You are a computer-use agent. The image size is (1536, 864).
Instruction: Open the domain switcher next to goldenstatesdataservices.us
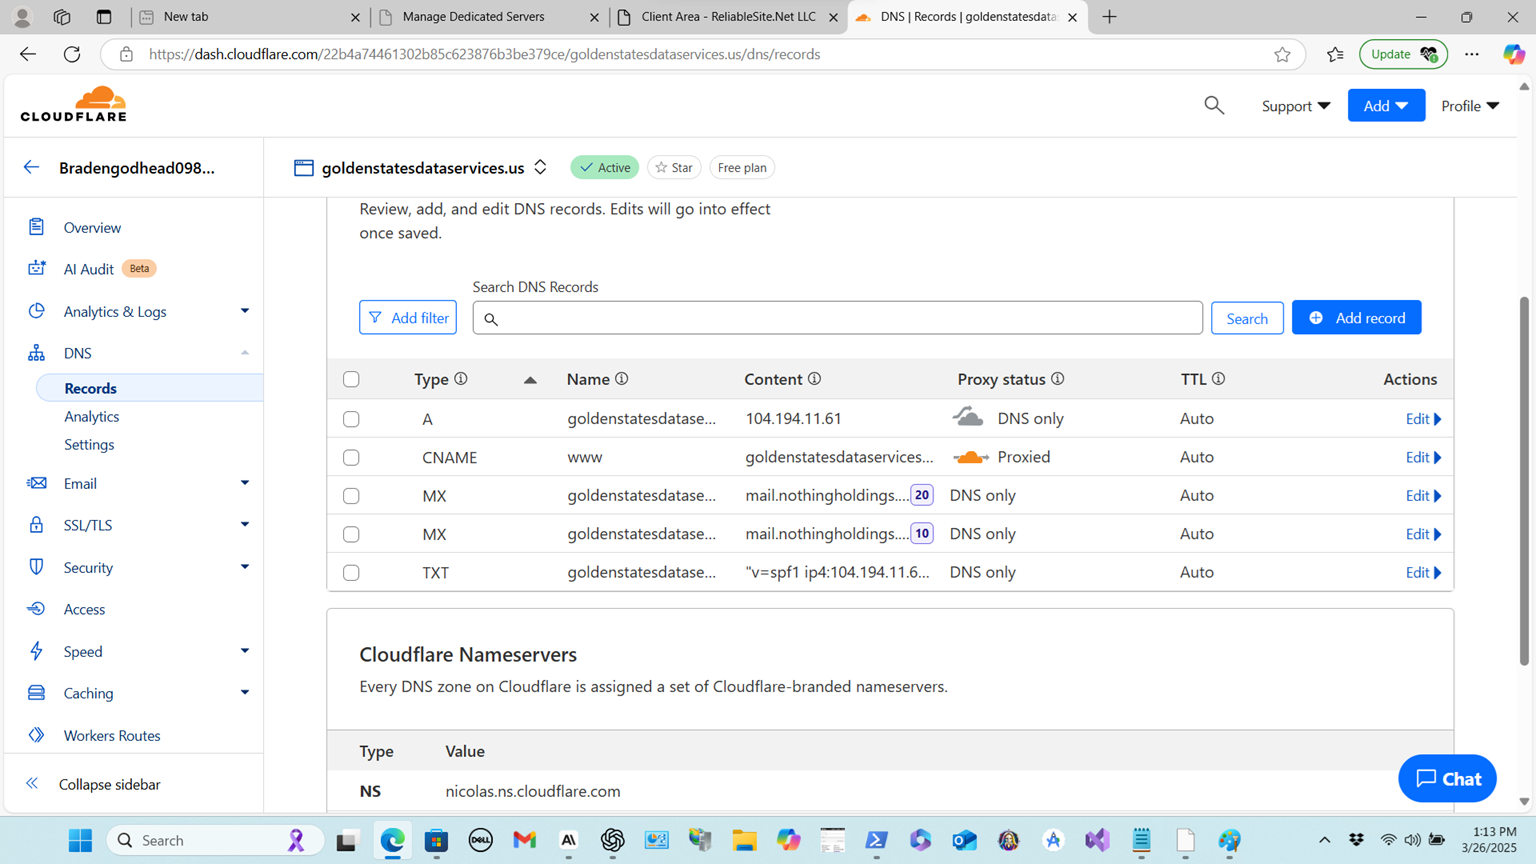click(541, 167)
